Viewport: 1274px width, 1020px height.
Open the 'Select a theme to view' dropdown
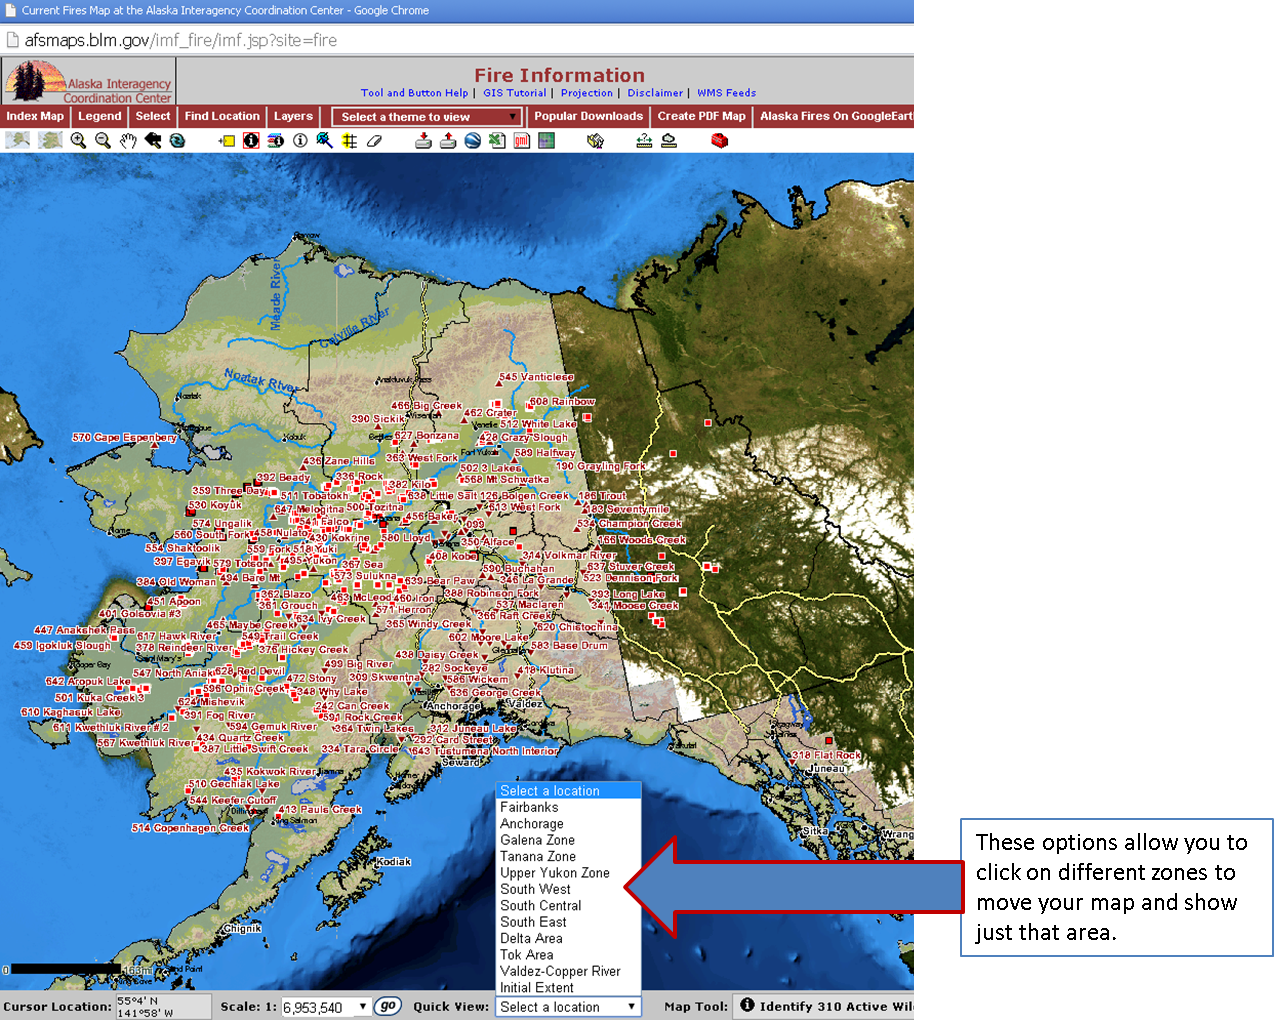427,117
